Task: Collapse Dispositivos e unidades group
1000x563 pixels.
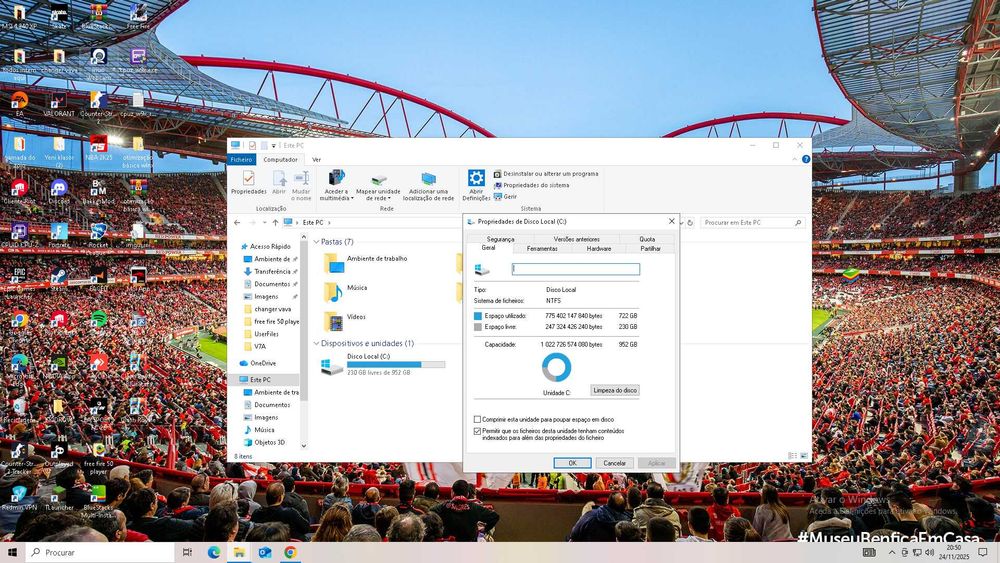Action: 316,343
